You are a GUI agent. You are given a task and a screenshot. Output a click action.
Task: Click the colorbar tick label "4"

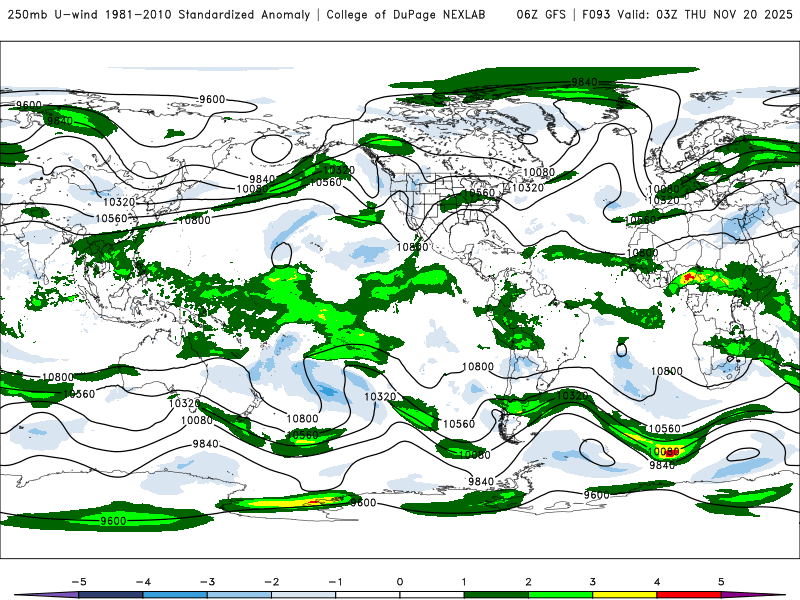pyautogui.click(x=657, y=582)
